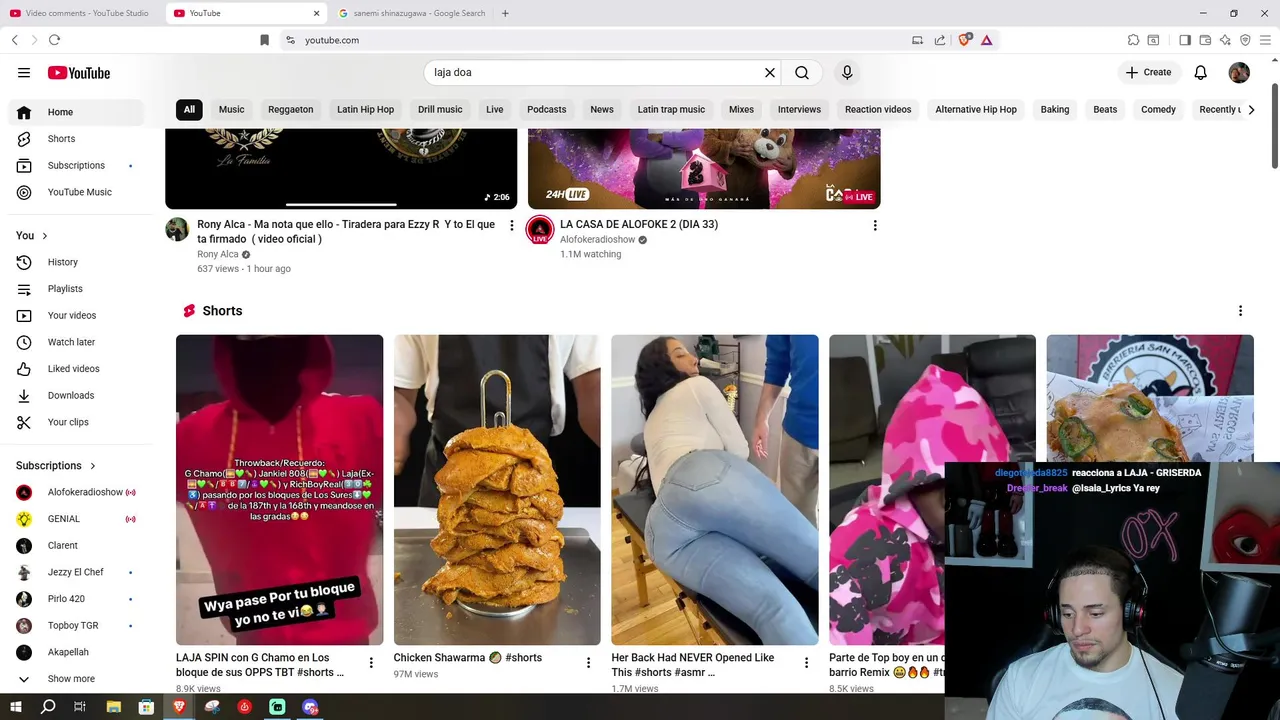Open the browser extensions puzzle icon
1280x720 pixels.
[1133, 40]
